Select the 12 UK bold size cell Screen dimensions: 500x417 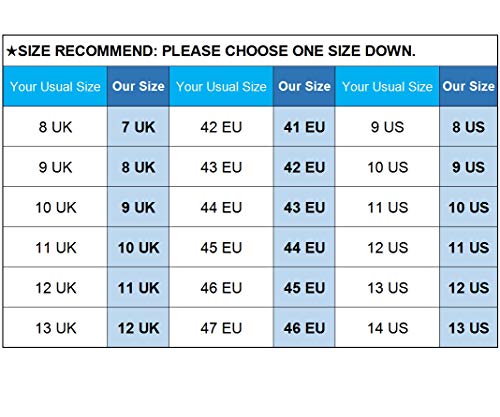coord(138,328)
